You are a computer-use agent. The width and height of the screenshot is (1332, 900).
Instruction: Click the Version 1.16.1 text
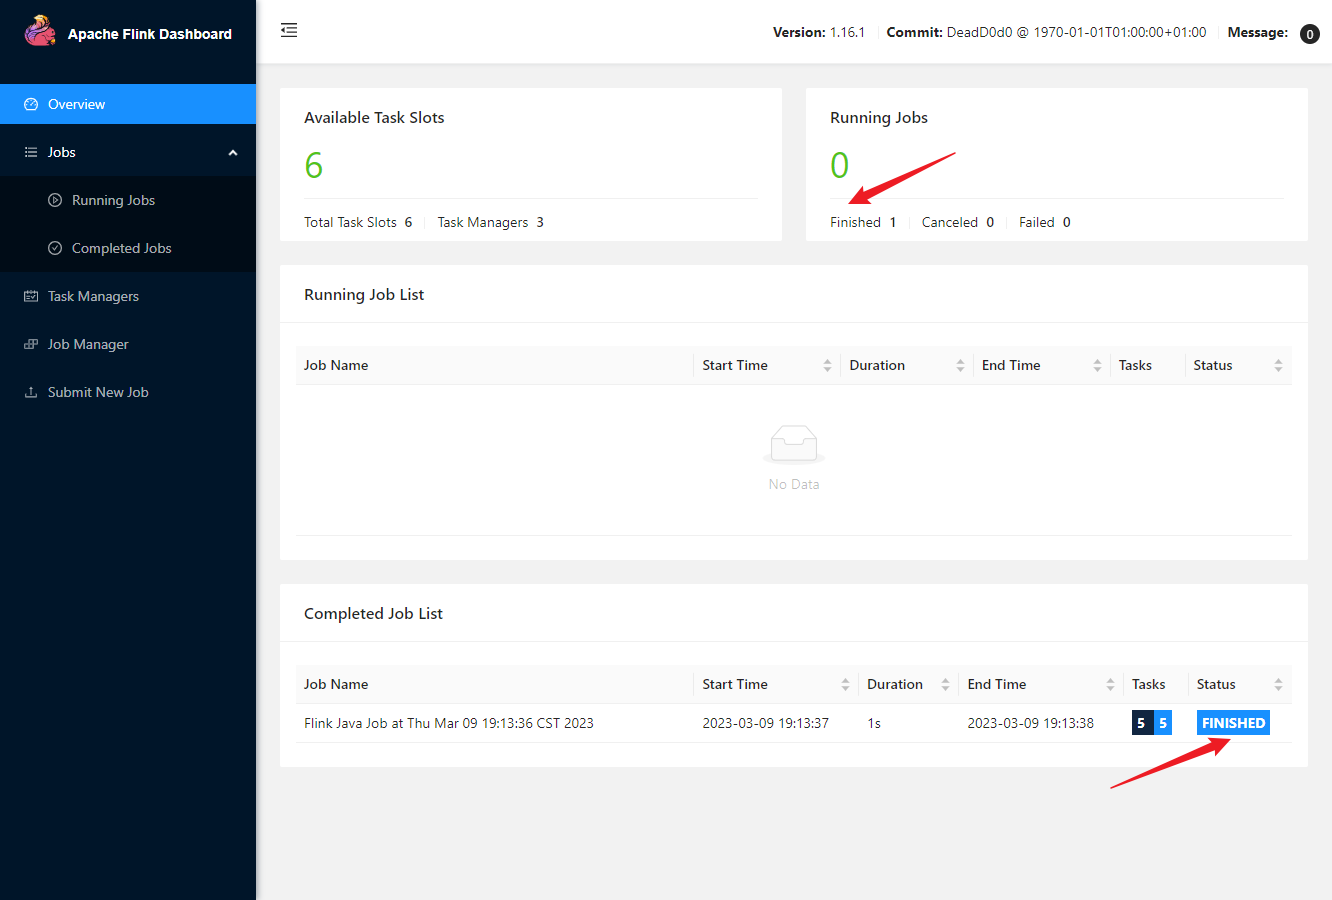819,32
